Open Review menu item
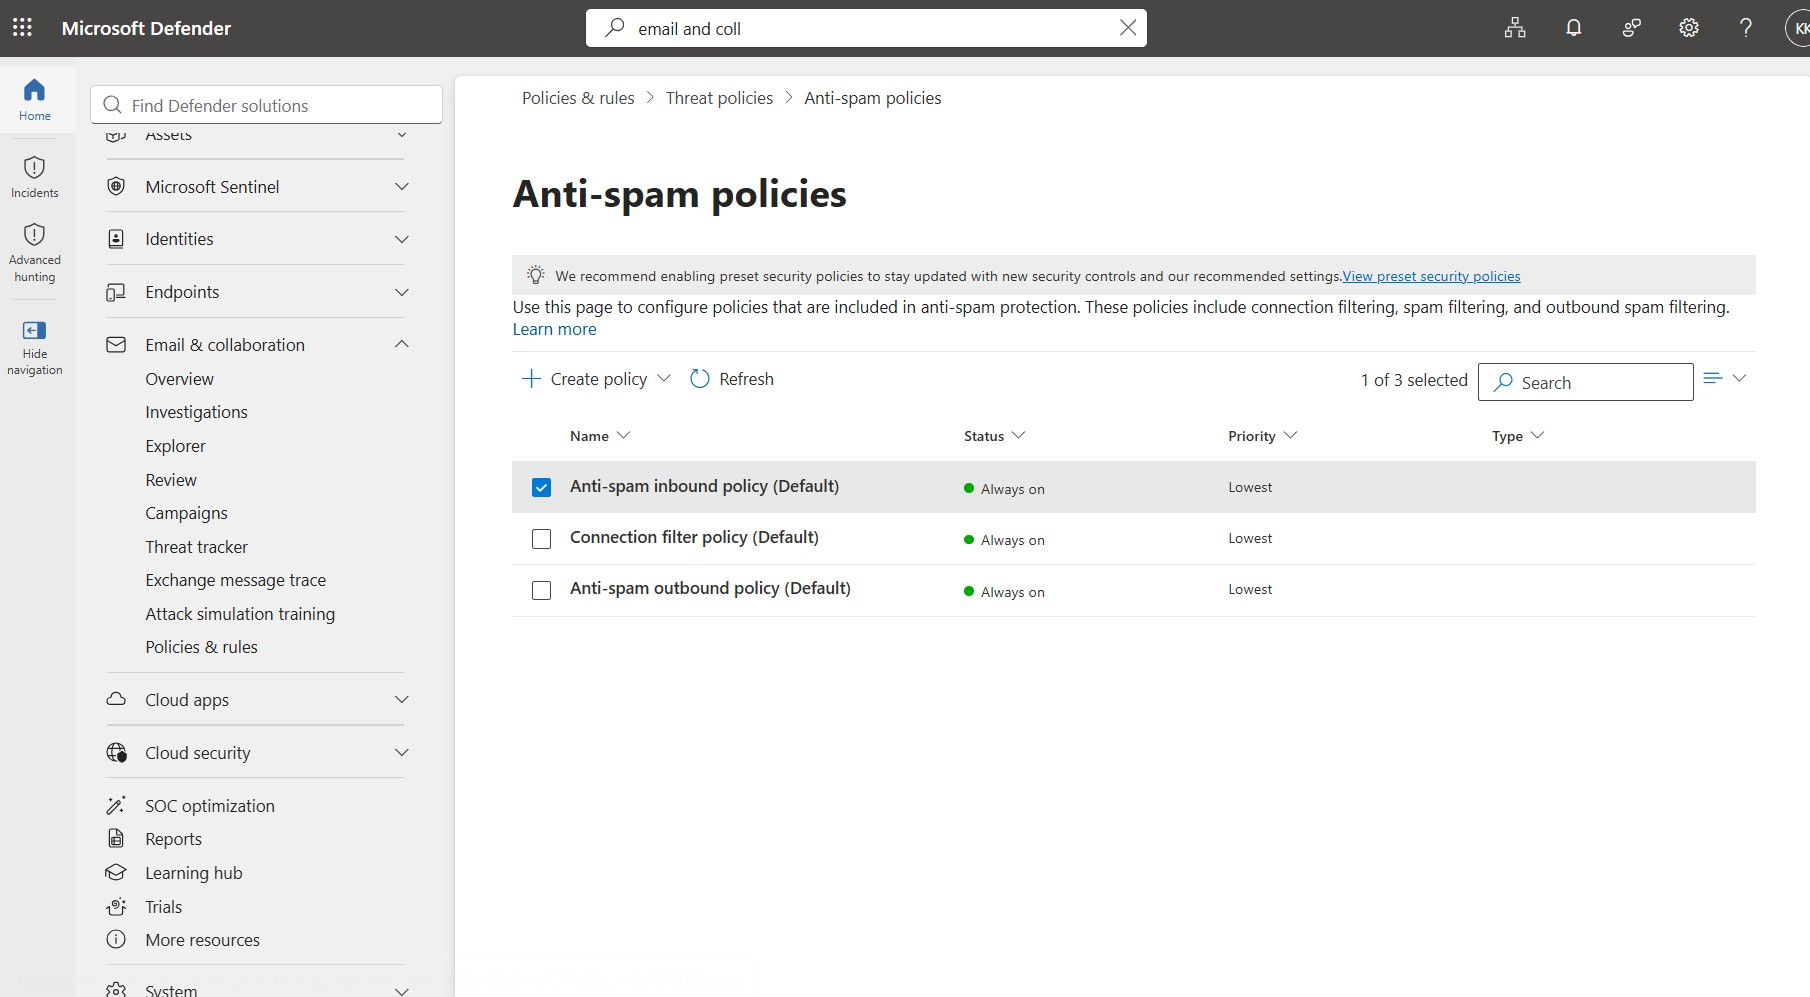 [171, 480]
